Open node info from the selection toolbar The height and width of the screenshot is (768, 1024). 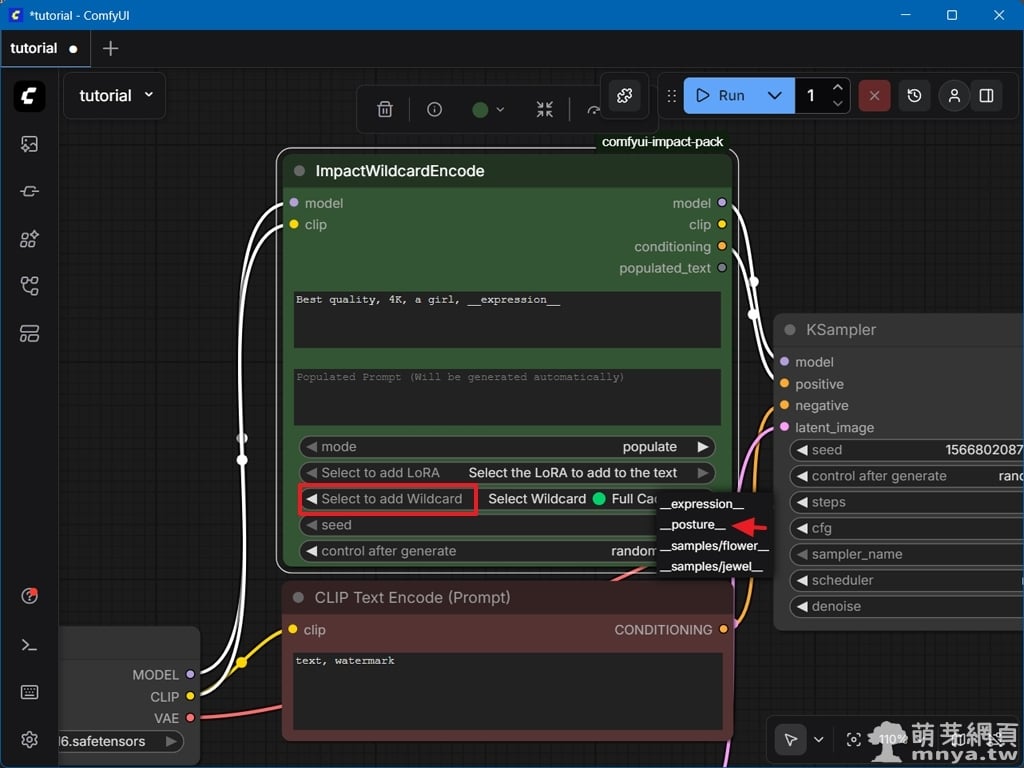[x=434, y=110]
